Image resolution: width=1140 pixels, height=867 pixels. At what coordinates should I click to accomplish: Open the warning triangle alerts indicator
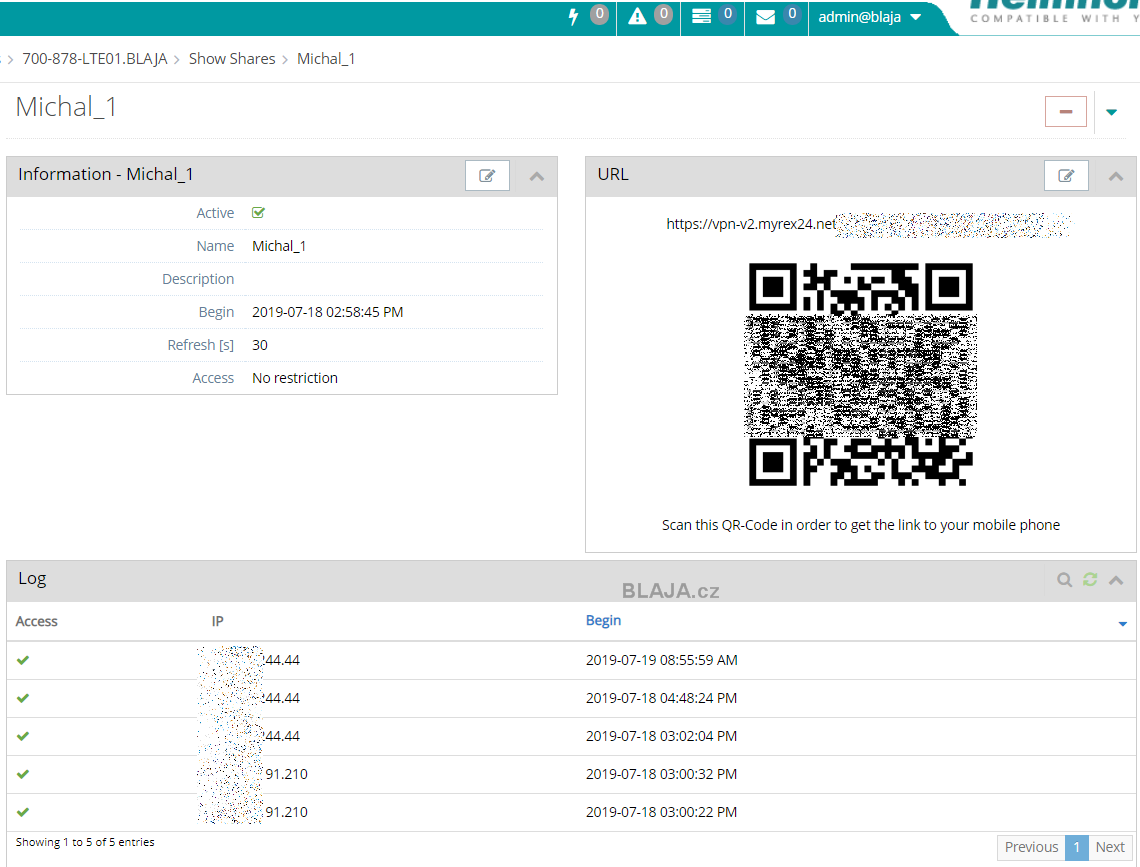click(637, 16)
